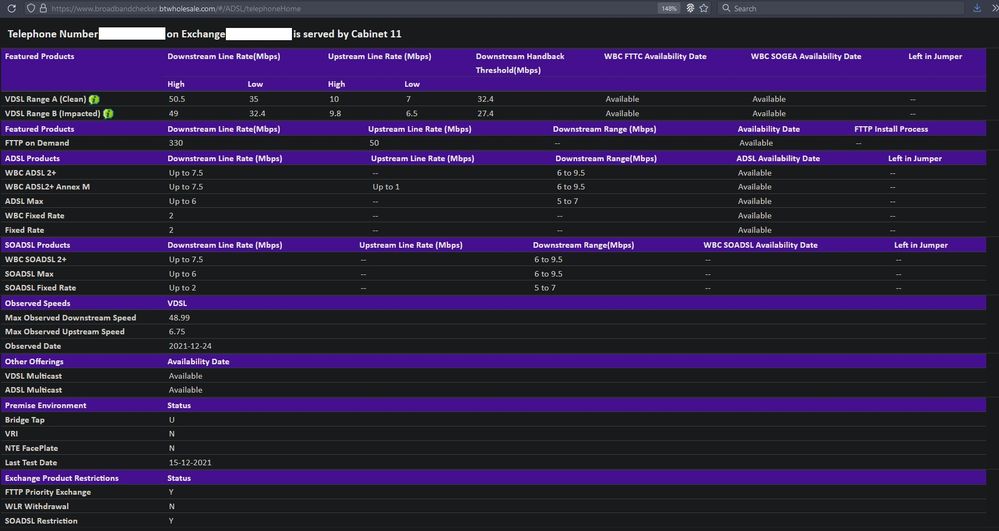Click the 'NTE FacePlate' row label
The image size is (999, 531).
click(31, 448)
